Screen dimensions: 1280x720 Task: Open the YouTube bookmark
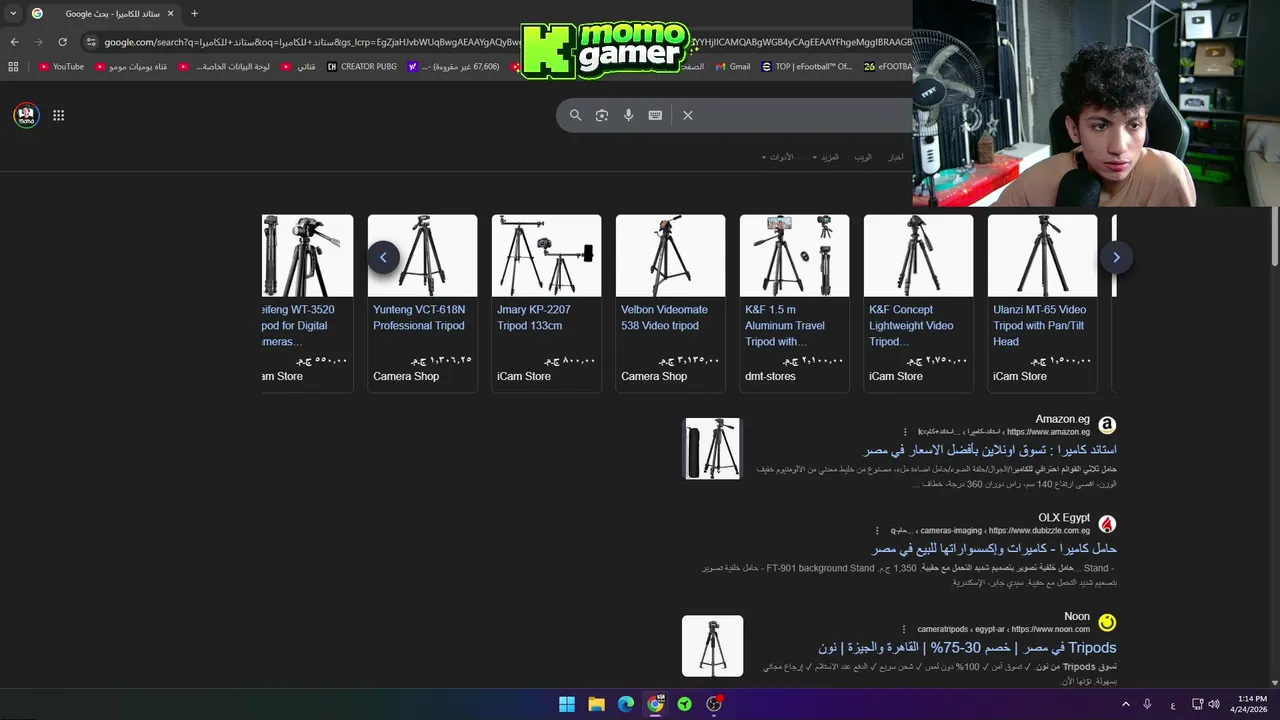(61, 67)
